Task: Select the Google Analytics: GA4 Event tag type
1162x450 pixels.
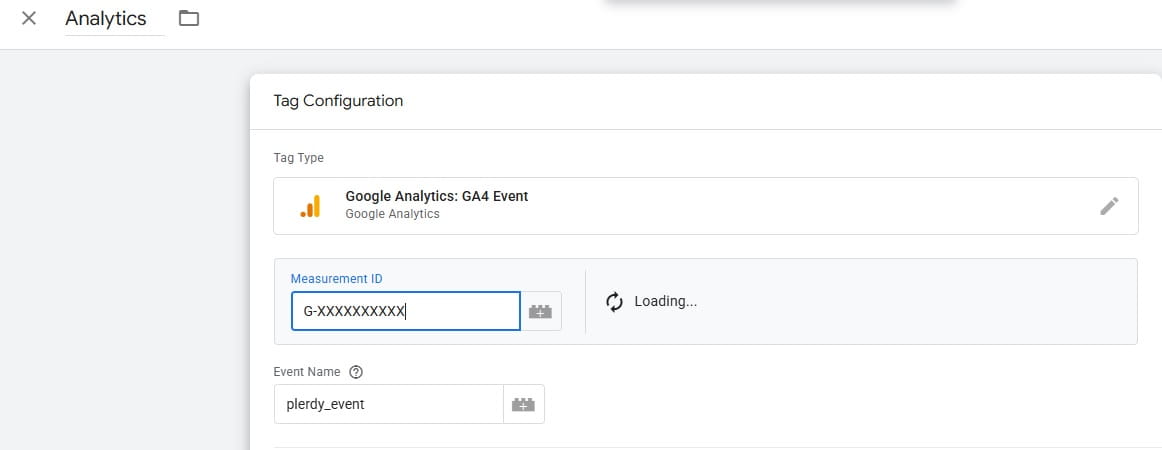Action: pyautogui.click(x=706, y=206)
